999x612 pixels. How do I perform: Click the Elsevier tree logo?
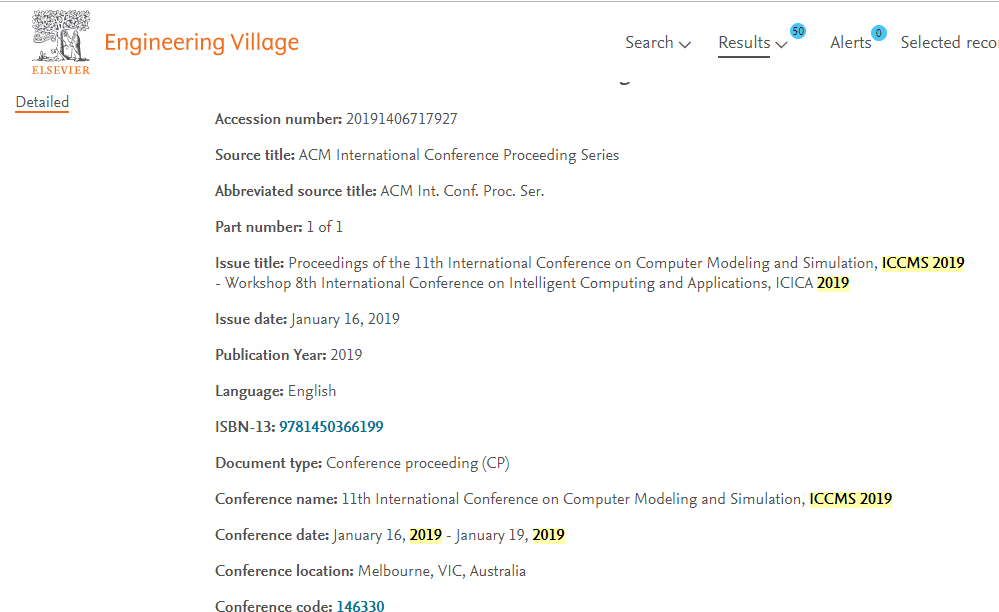(61, 37)
